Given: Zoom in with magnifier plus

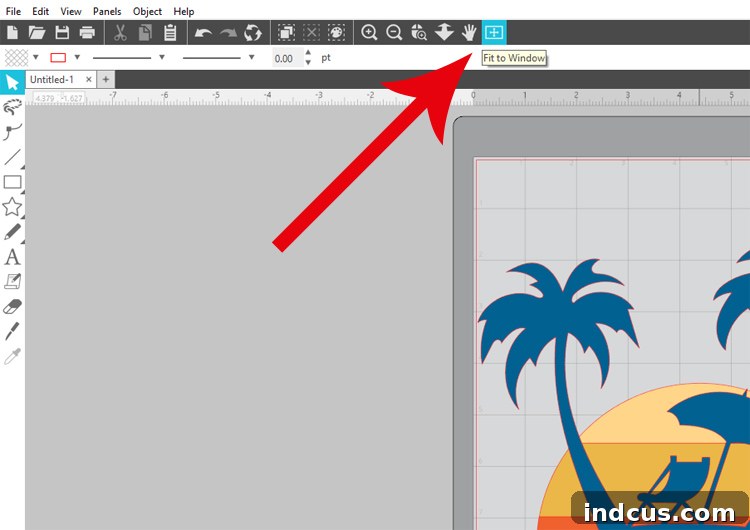Looking at the screenshot, I should (369, 33).
